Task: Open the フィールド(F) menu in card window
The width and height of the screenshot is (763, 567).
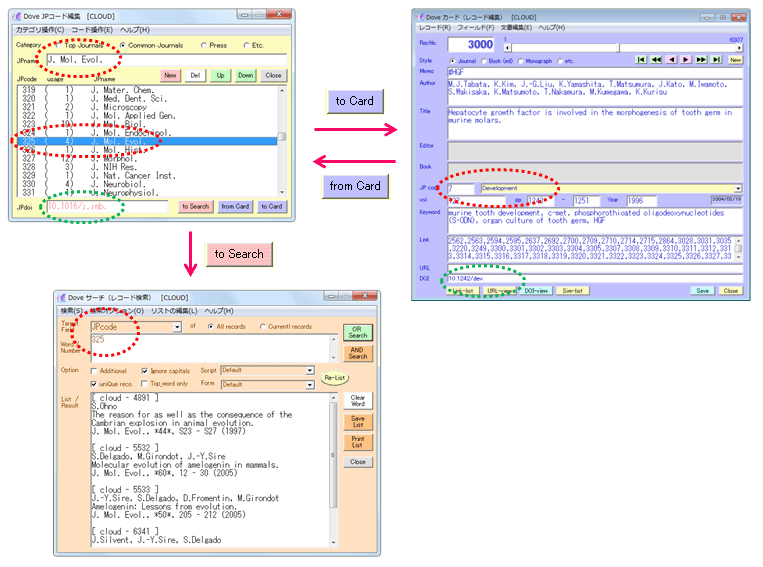Action: click(475, 27)
